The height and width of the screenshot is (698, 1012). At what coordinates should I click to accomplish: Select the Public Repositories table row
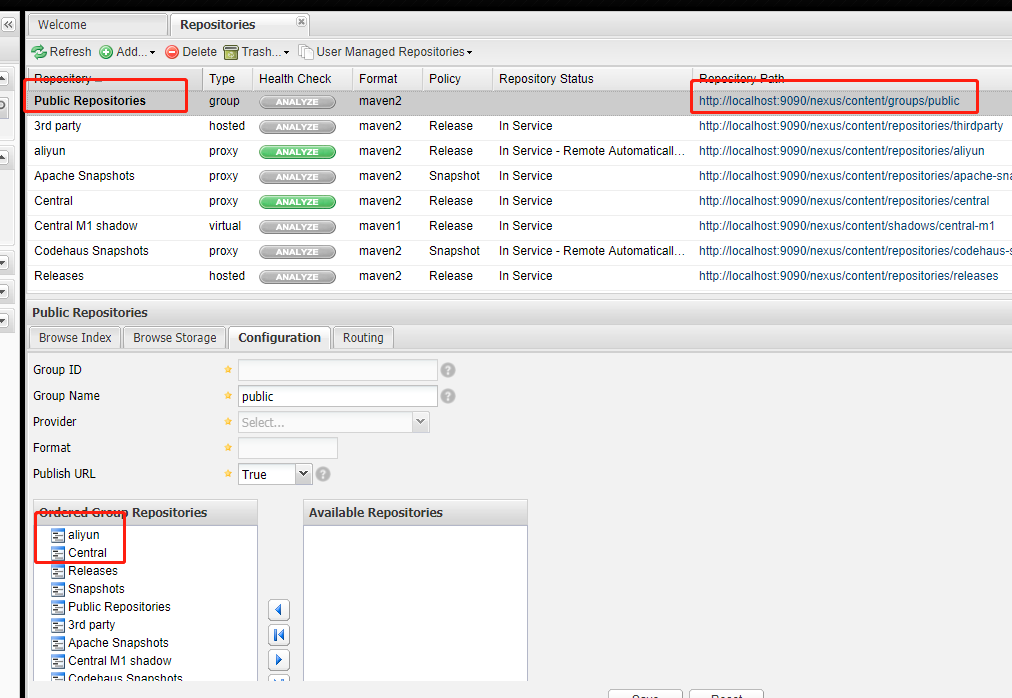point(520,101)
